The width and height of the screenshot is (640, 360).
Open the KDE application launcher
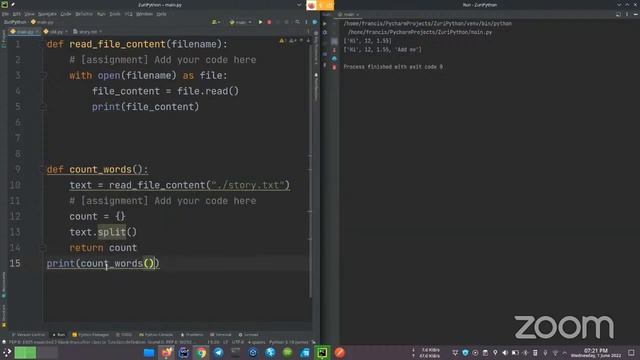[7, 353]
